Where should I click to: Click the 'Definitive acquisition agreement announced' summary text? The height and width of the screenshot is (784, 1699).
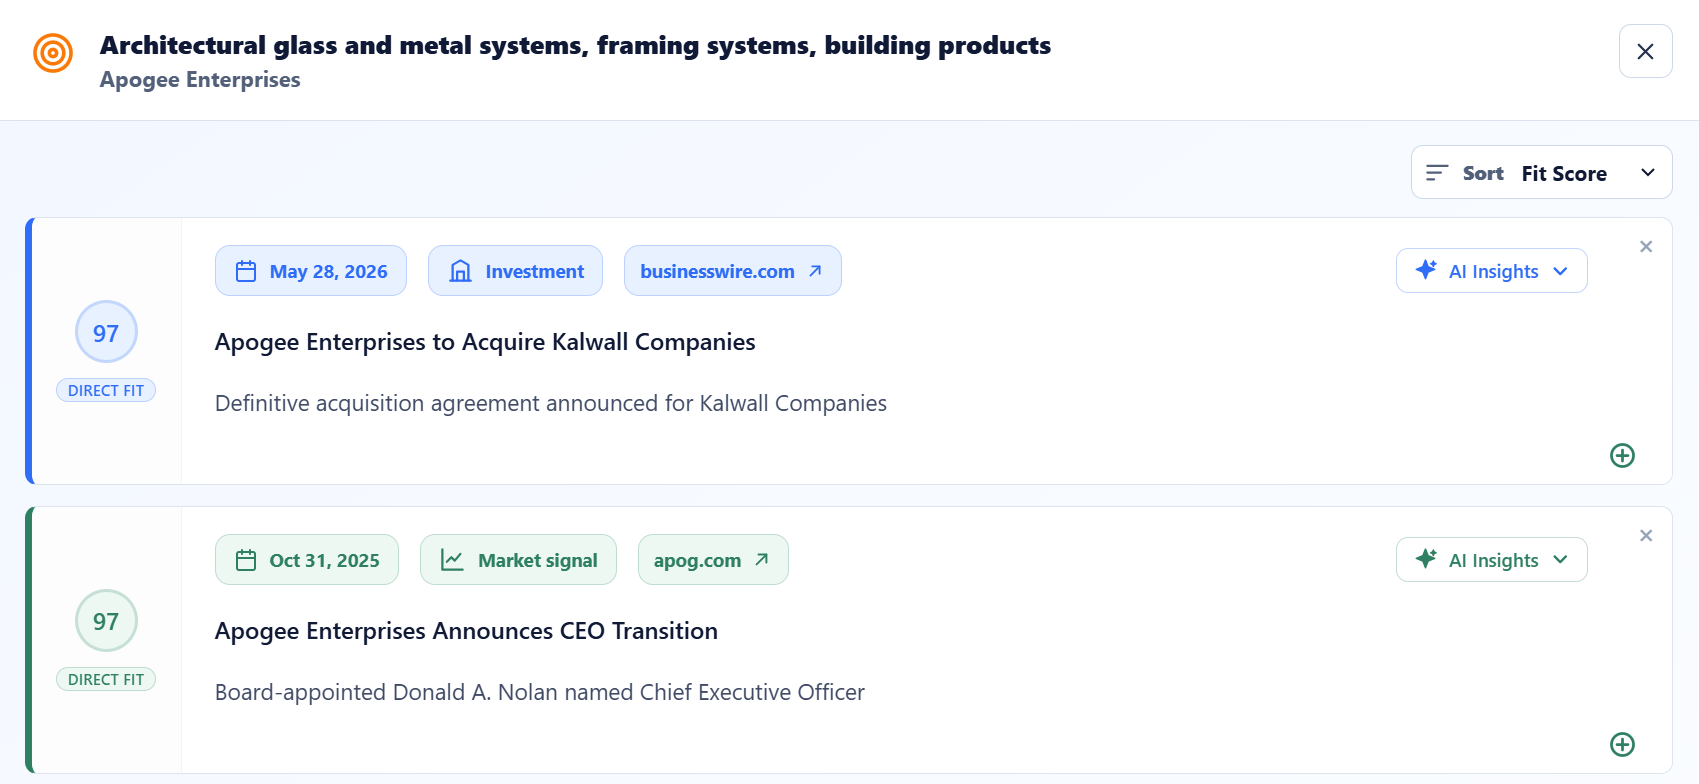click(551, 403)
